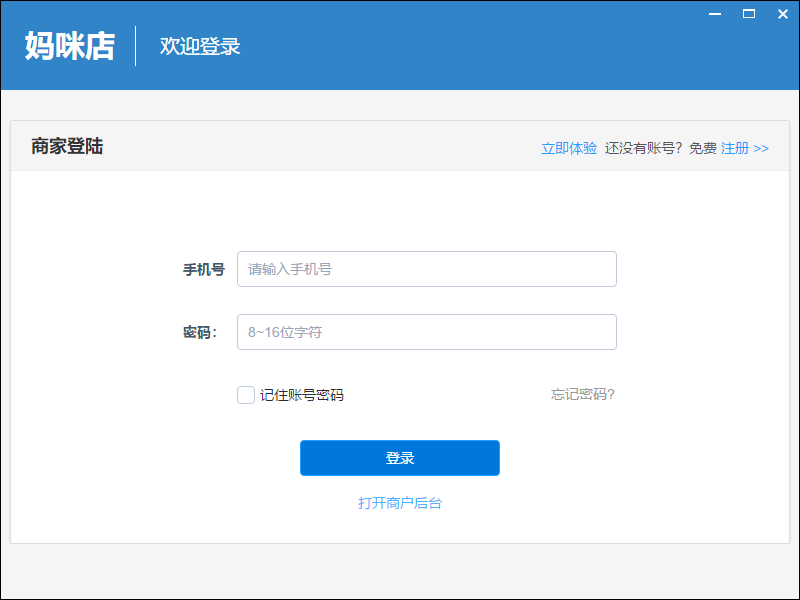This screenshot has height=600, width=800.
Task: Tick the 记住账号密码 checkbox
Action: pyautogui.click(x=246, y=395)
